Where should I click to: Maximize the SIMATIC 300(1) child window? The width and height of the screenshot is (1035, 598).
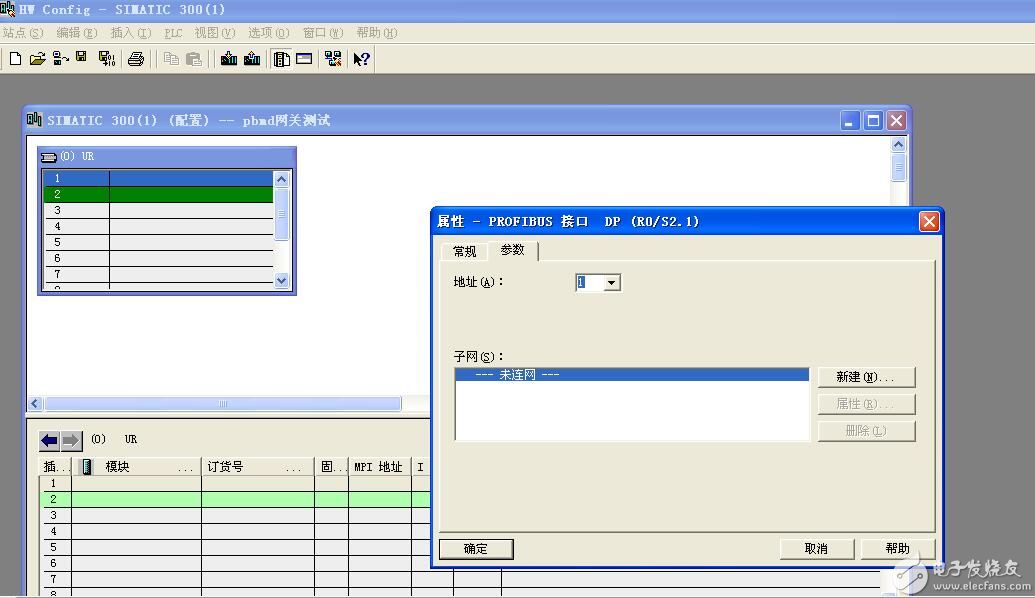point(873,121)
